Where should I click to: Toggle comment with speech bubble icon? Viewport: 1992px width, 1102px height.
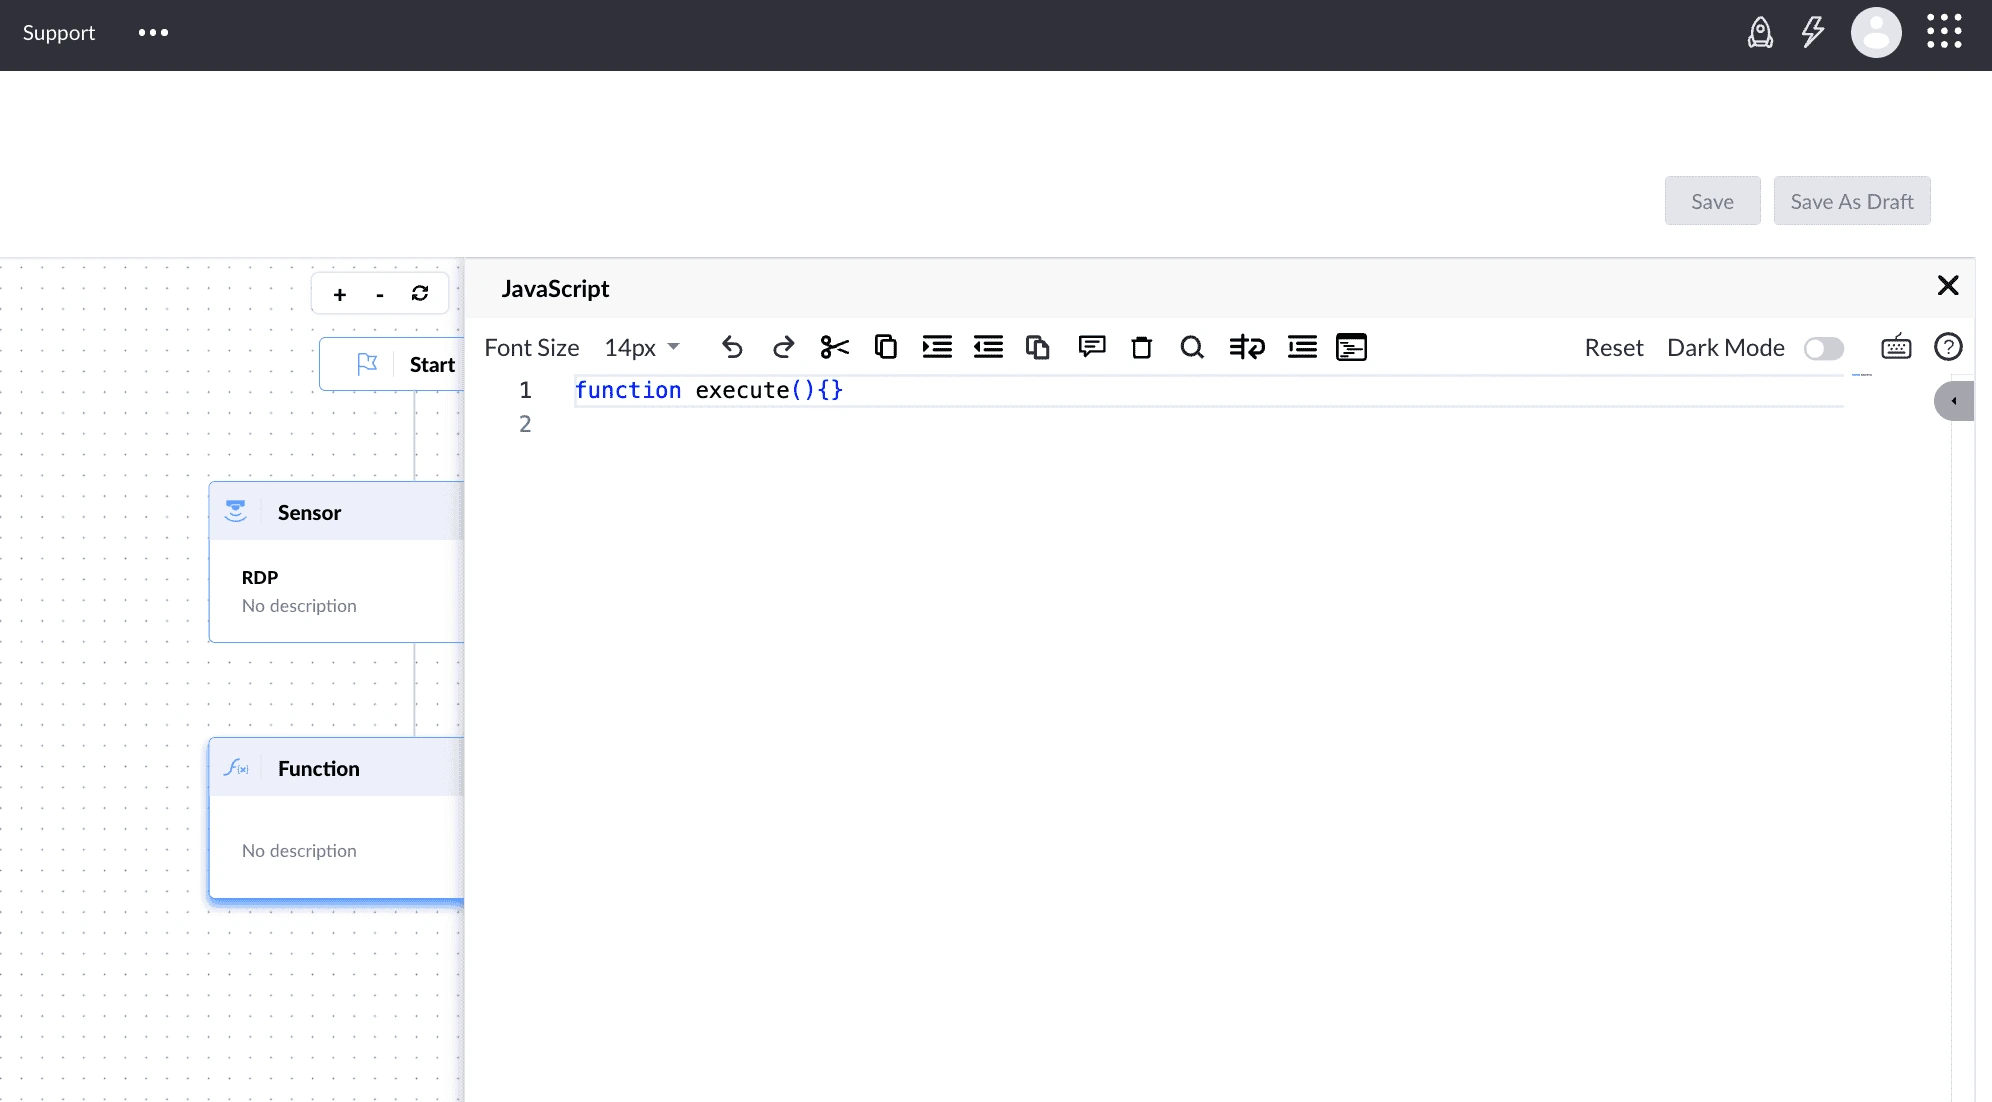pyautogui.click(x=1091, y=347)
